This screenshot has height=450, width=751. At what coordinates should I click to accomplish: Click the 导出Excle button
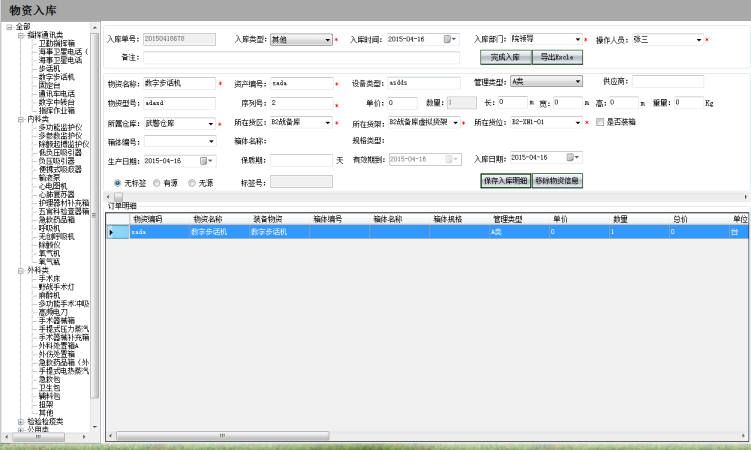pos(557,57)
